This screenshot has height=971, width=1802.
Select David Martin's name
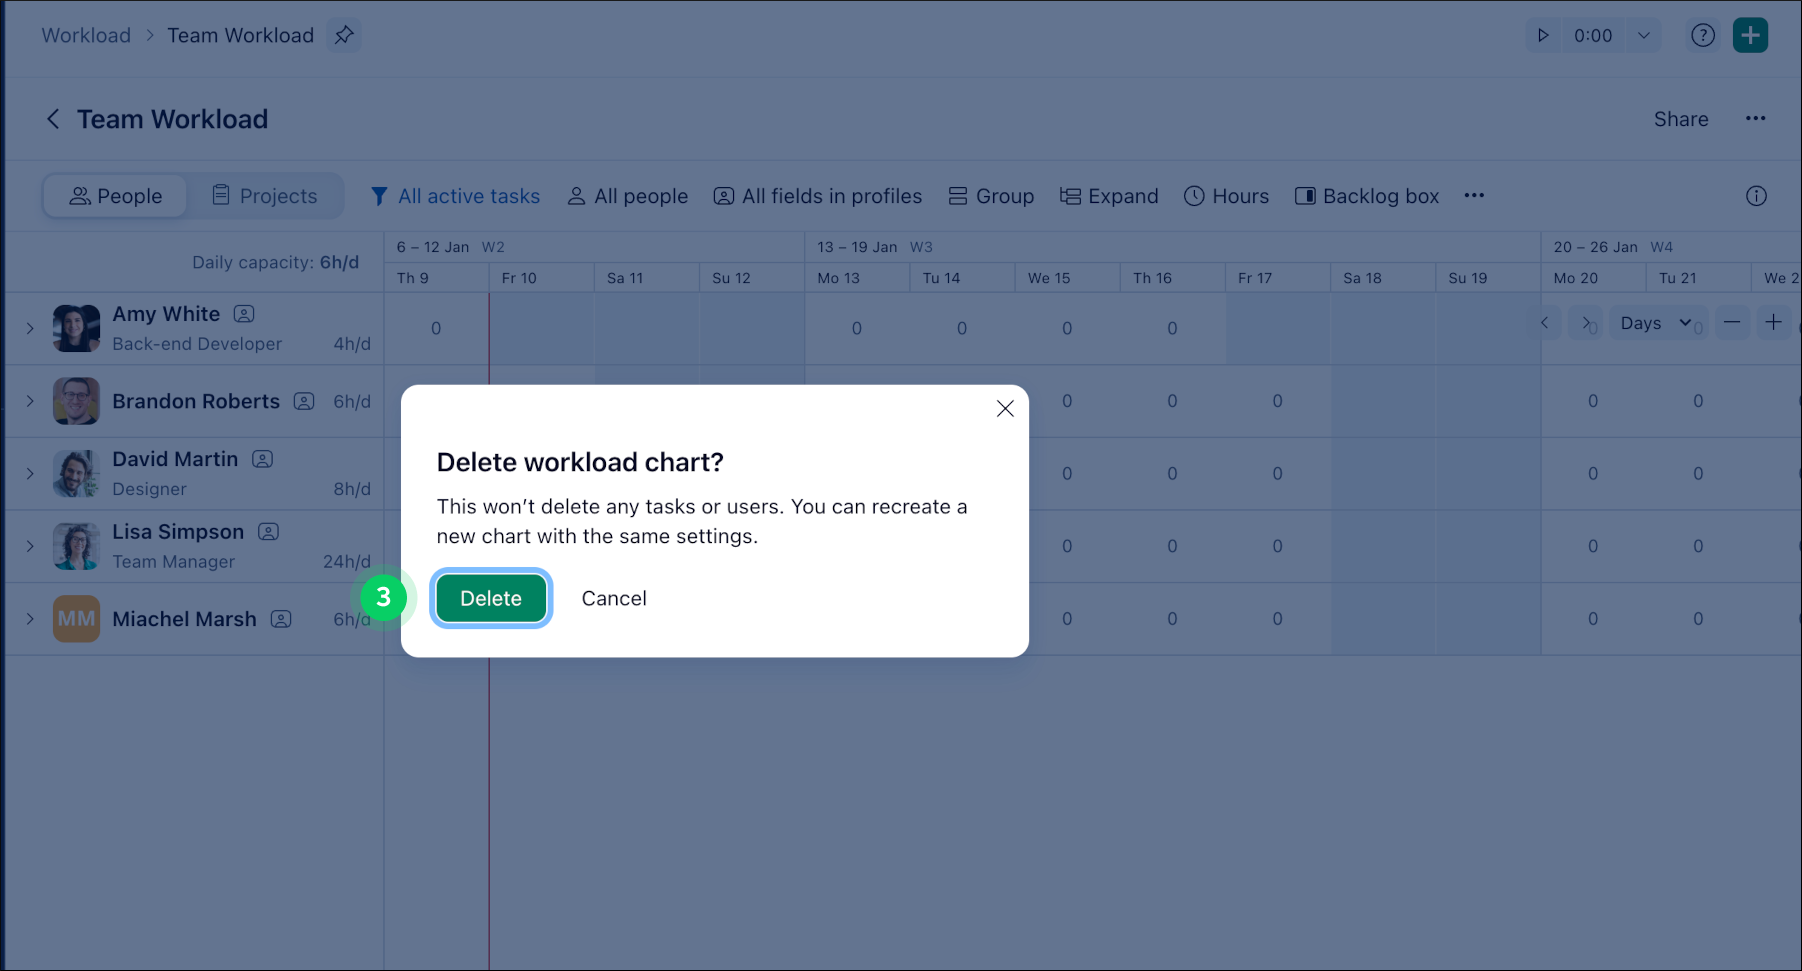pyautogui.click(x=175, y=459)
